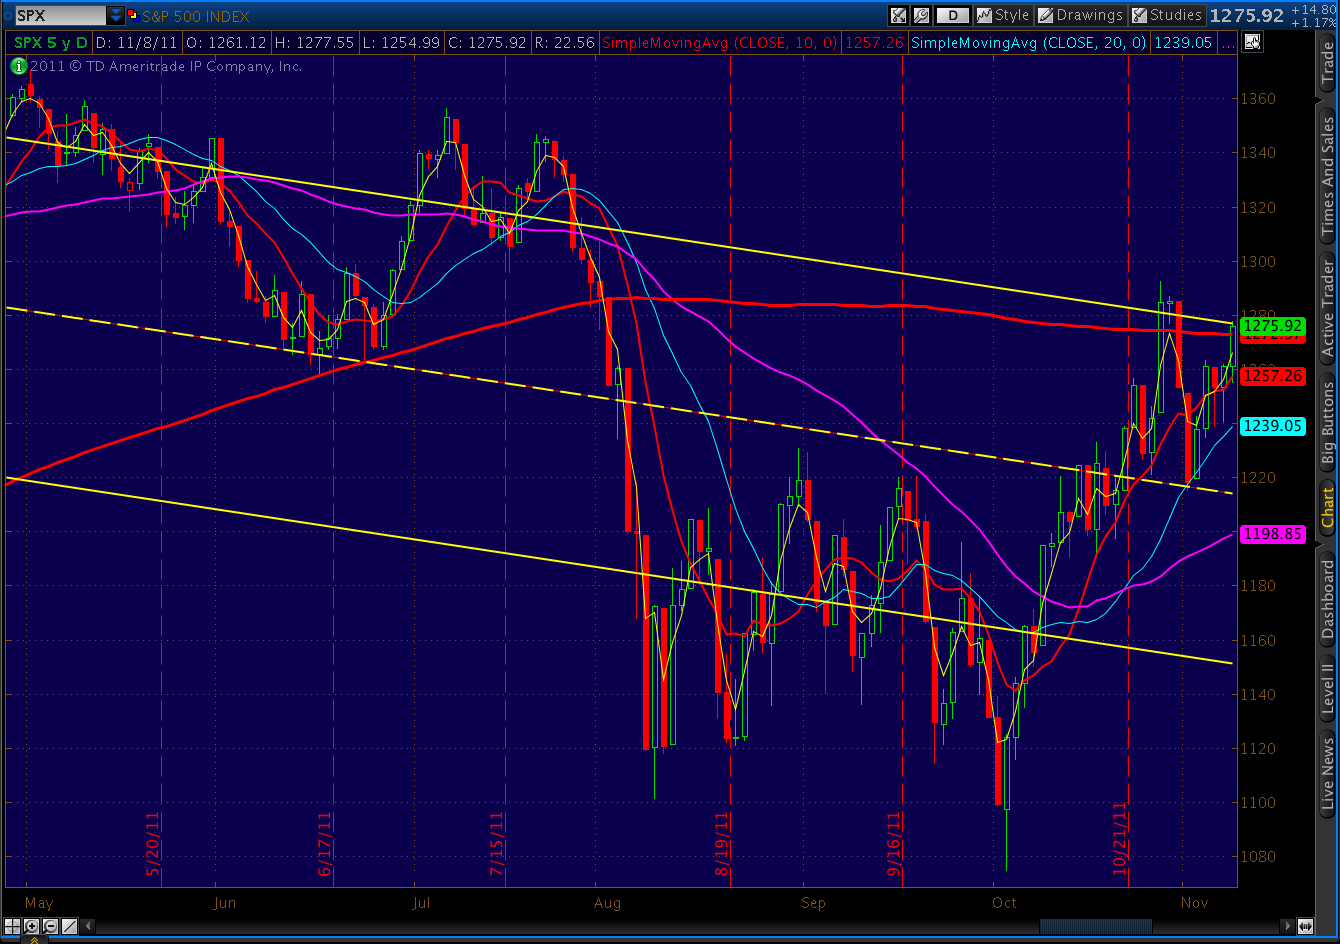Select the trendline drawing icon at bottom
Screen dimensions: 1340x944
(69, 926)
